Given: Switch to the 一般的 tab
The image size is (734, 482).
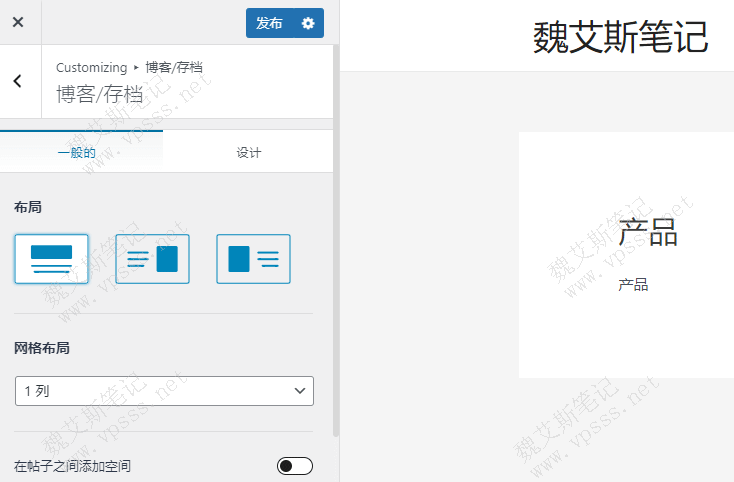Looking at the screenshot, I should coord(81,152).
